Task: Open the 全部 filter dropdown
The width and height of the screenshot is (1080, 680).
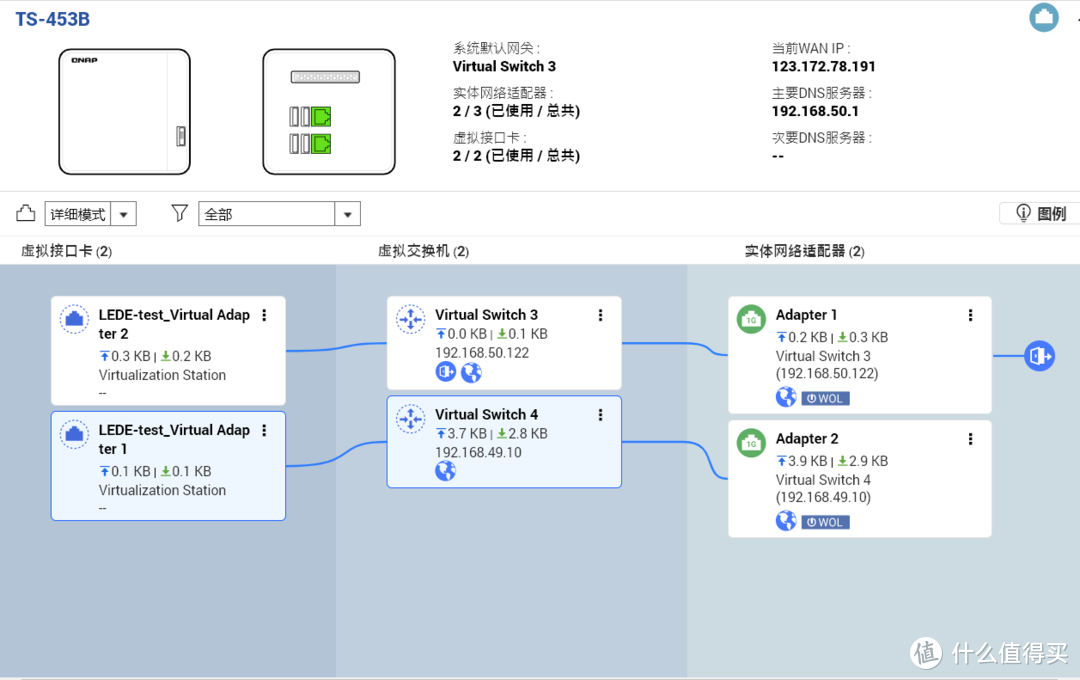Action: tap(347, 213)
